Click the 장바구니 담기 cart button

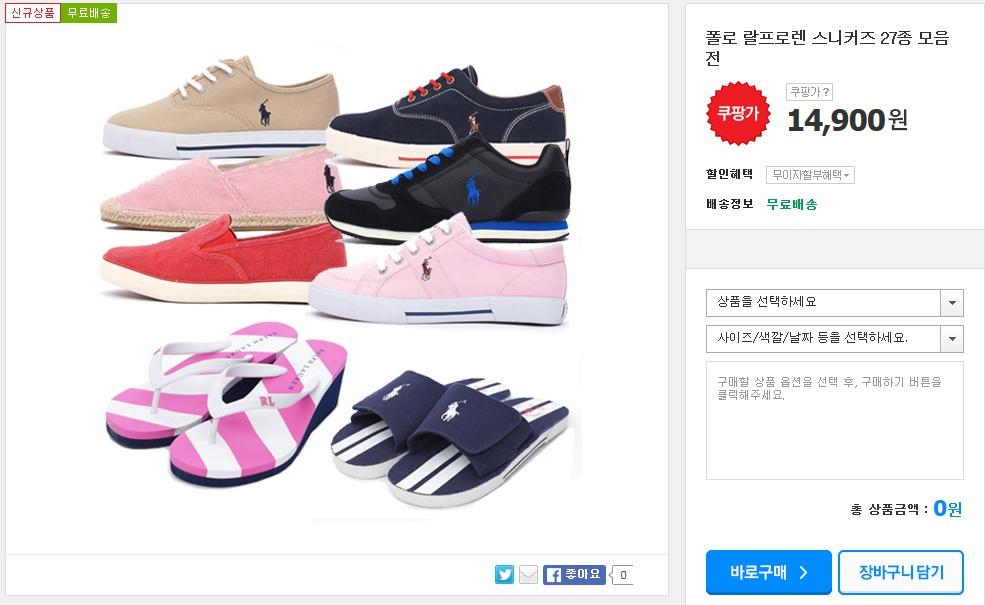pyautogui.click(x=901, y=572)
